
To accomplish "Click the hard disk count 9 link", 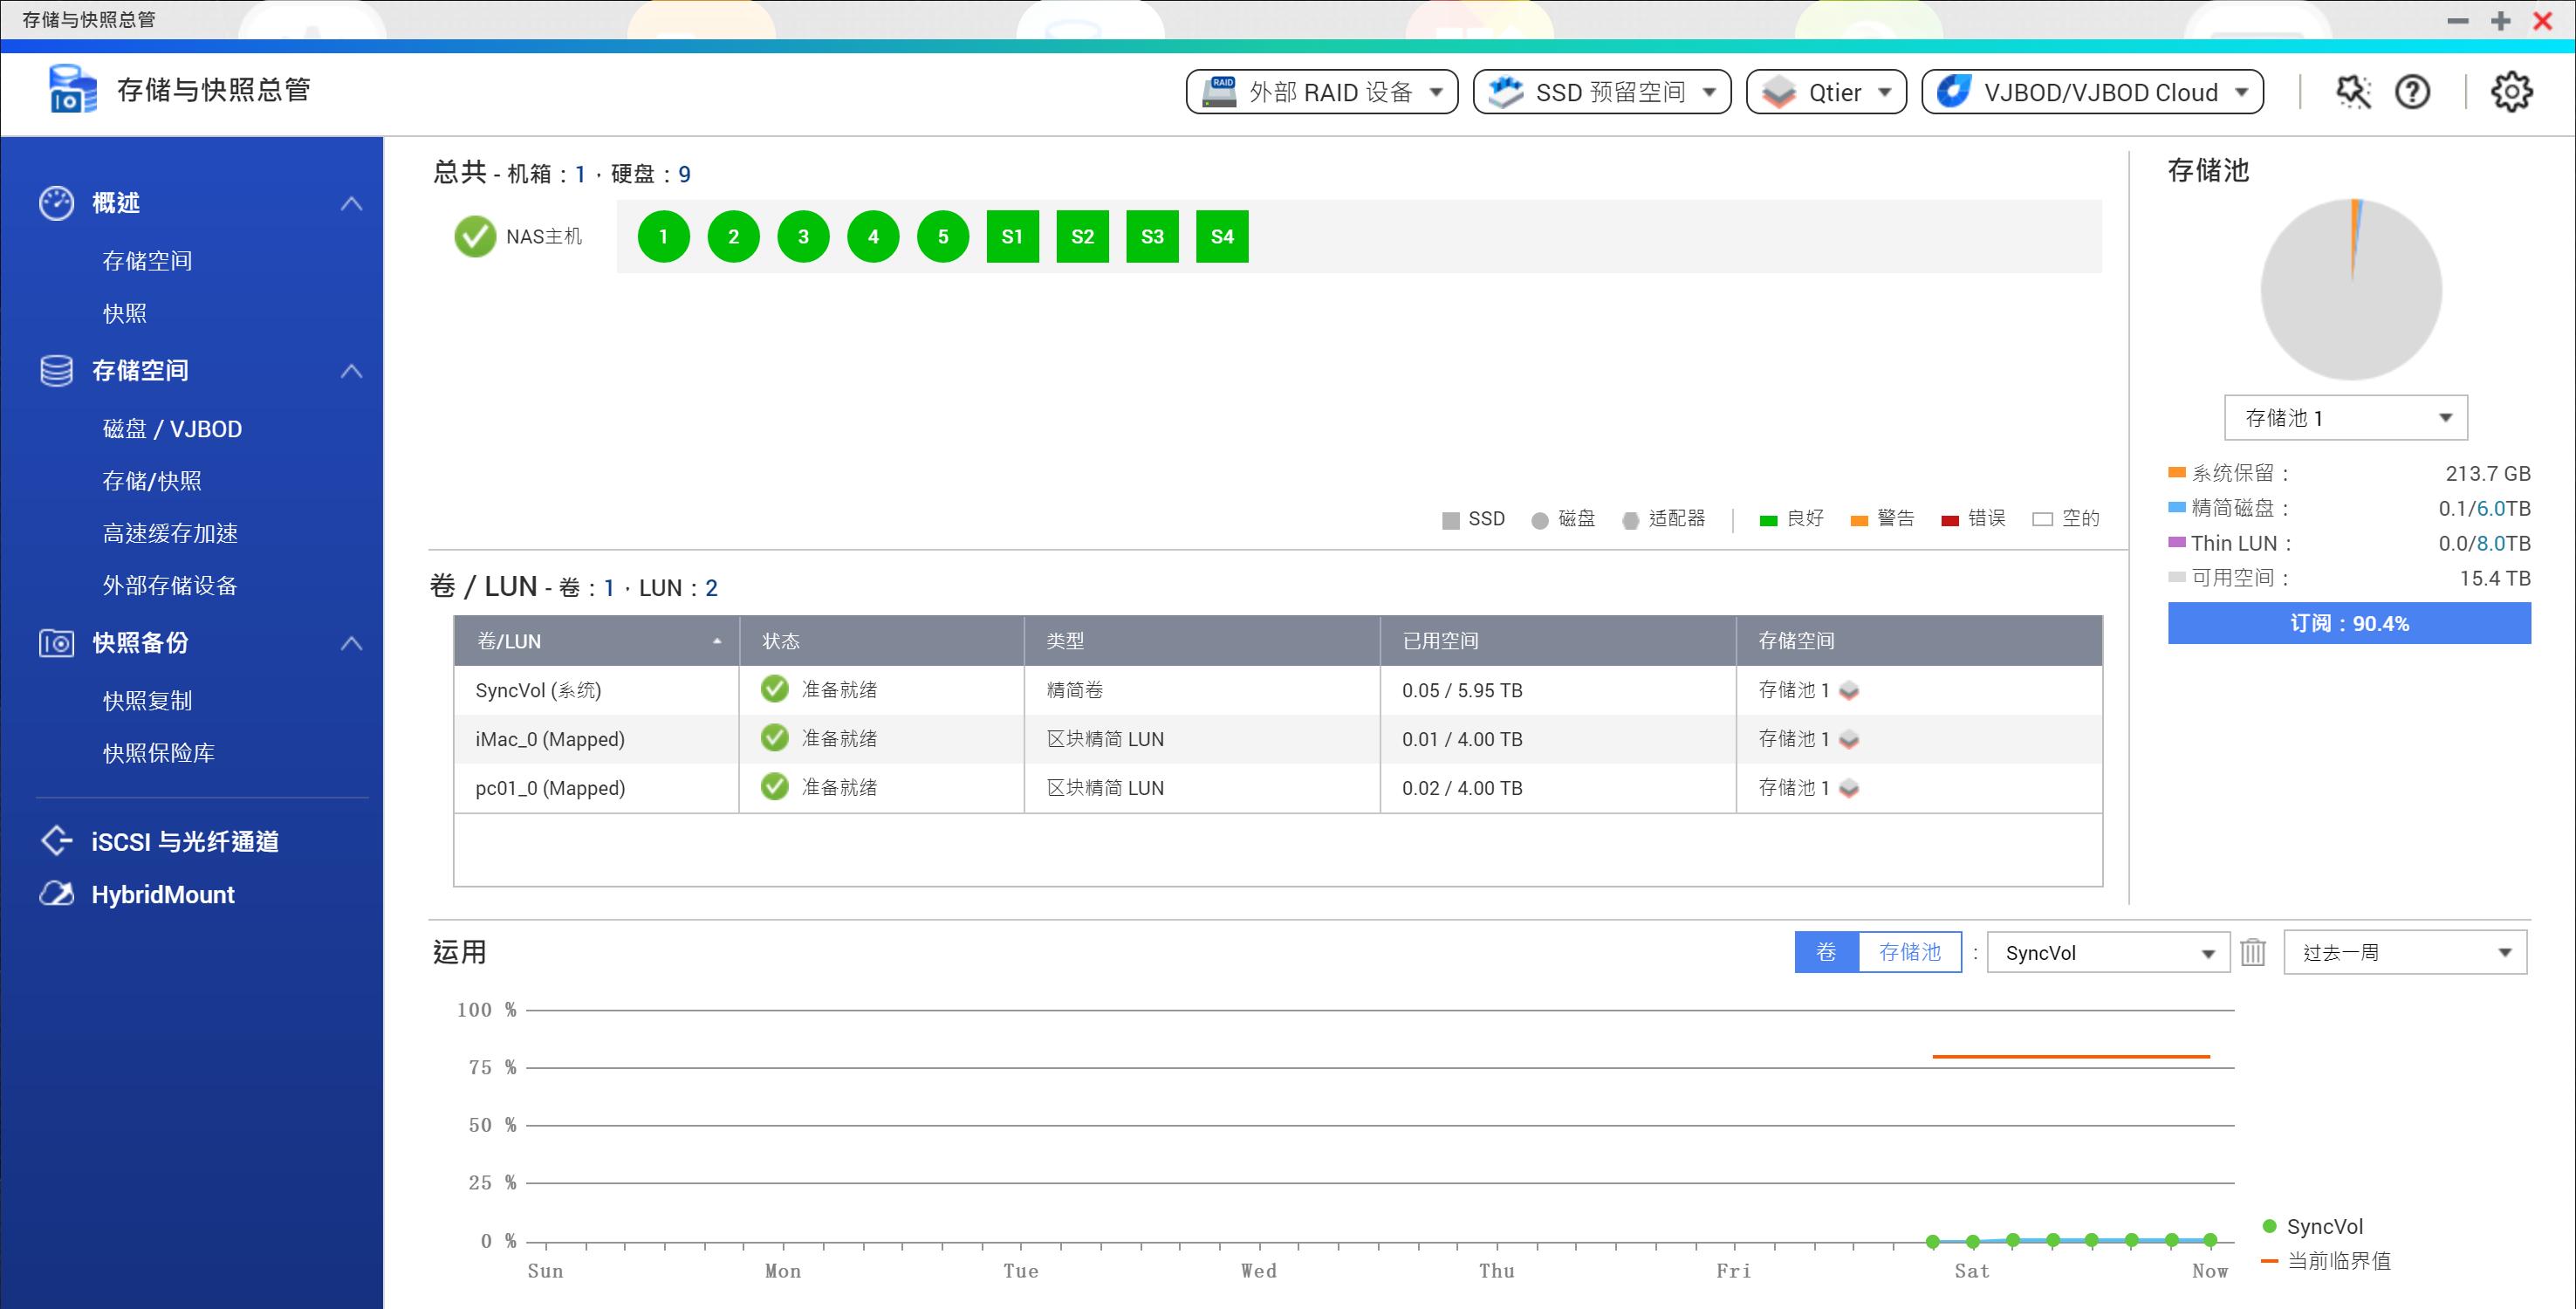I will click(685, 173).
